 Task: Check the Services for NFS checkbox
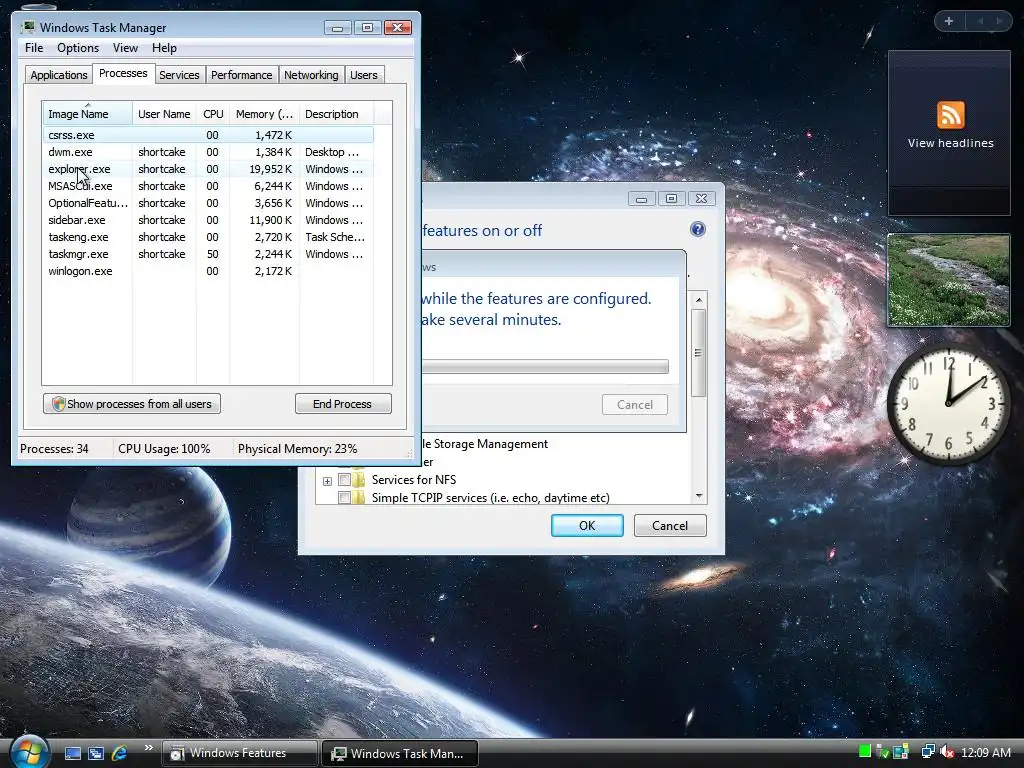pos(344,480)
